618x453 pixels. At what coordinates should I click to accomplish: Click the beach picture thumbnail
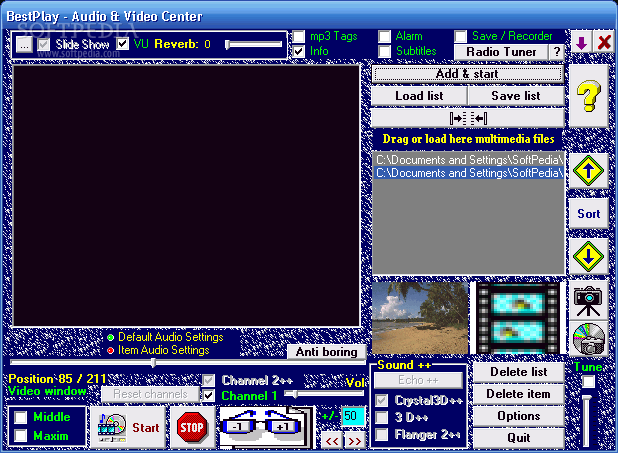(420, 318)
